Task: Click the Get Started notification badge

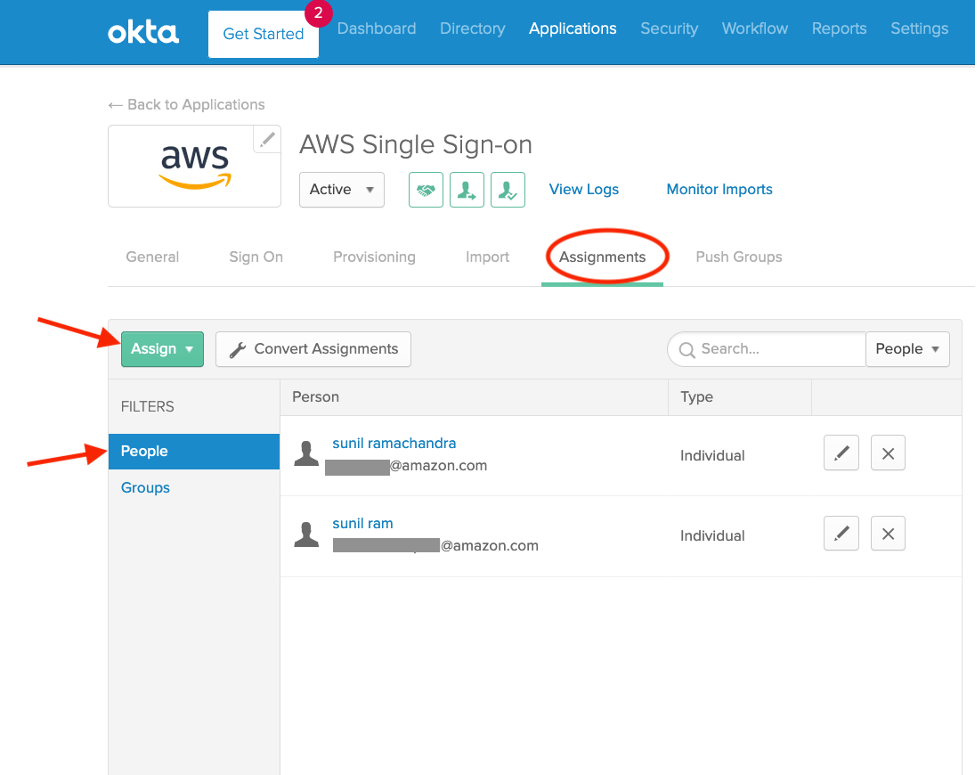Action: pos(317,14)
